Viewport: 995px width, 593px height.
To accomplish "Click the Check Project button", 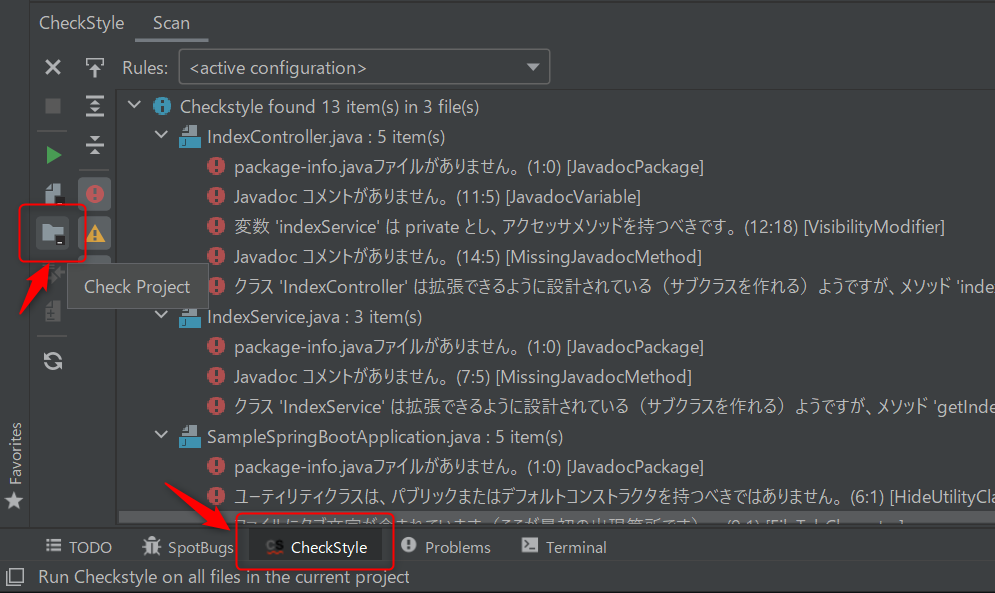I will (x=52, y=232).
